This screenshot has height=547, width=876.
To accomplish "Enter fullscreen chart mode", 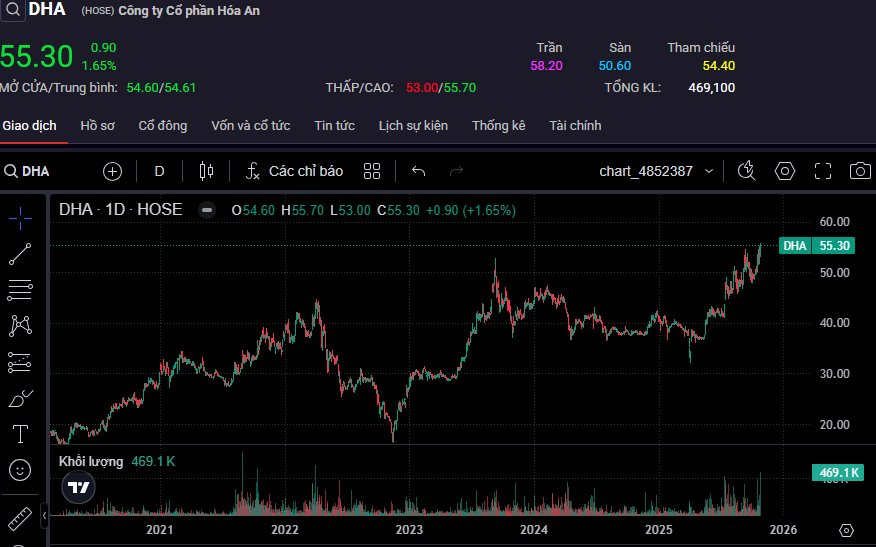I will coord(823,171).
